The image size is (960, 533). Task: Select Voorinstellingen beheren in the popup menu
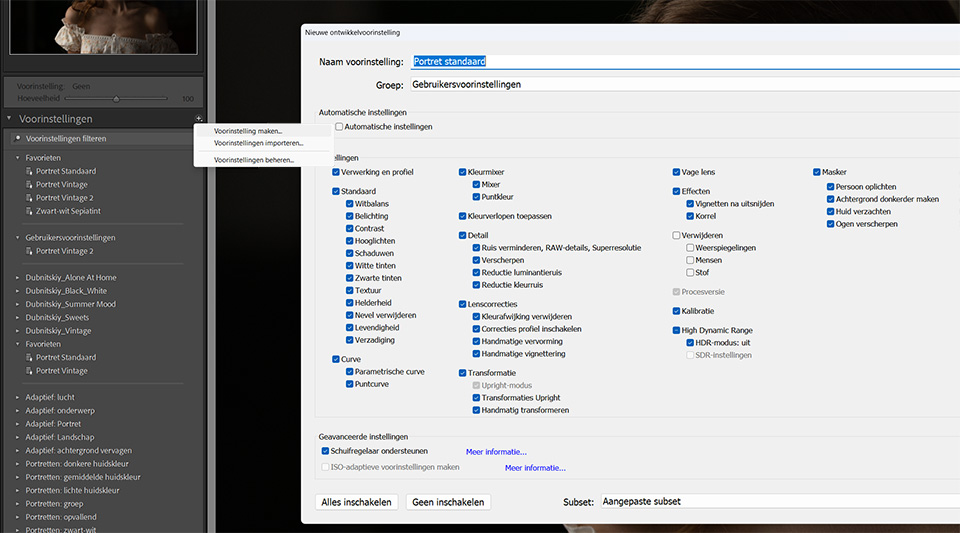[254, 160]
